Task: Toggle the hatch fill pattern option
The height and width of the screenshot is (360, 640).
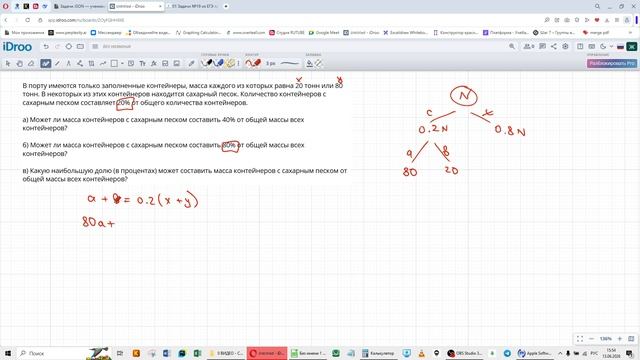Action: pos(318,63)
